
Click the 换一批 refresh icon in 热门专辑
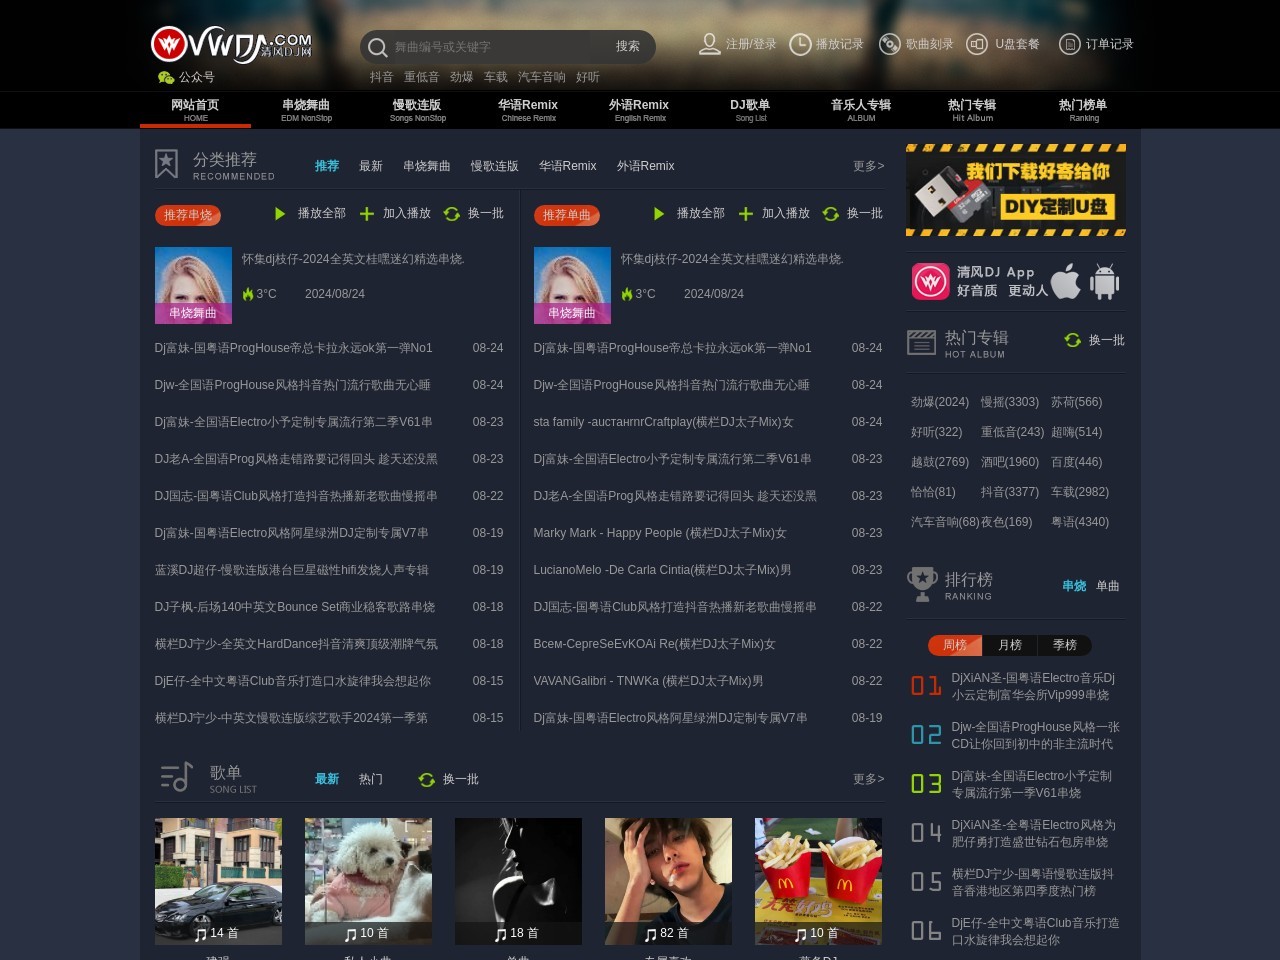click(x=1072, y=340)
